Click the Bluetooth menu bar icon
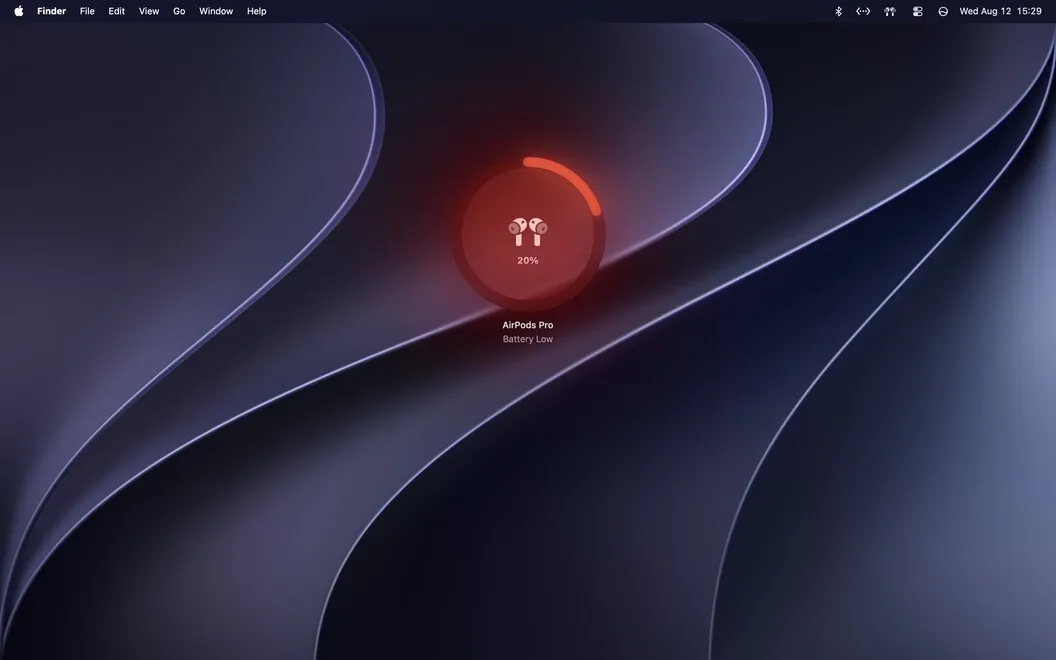The height and width of the screenshot is (660, 1056). tap(838, 11)
